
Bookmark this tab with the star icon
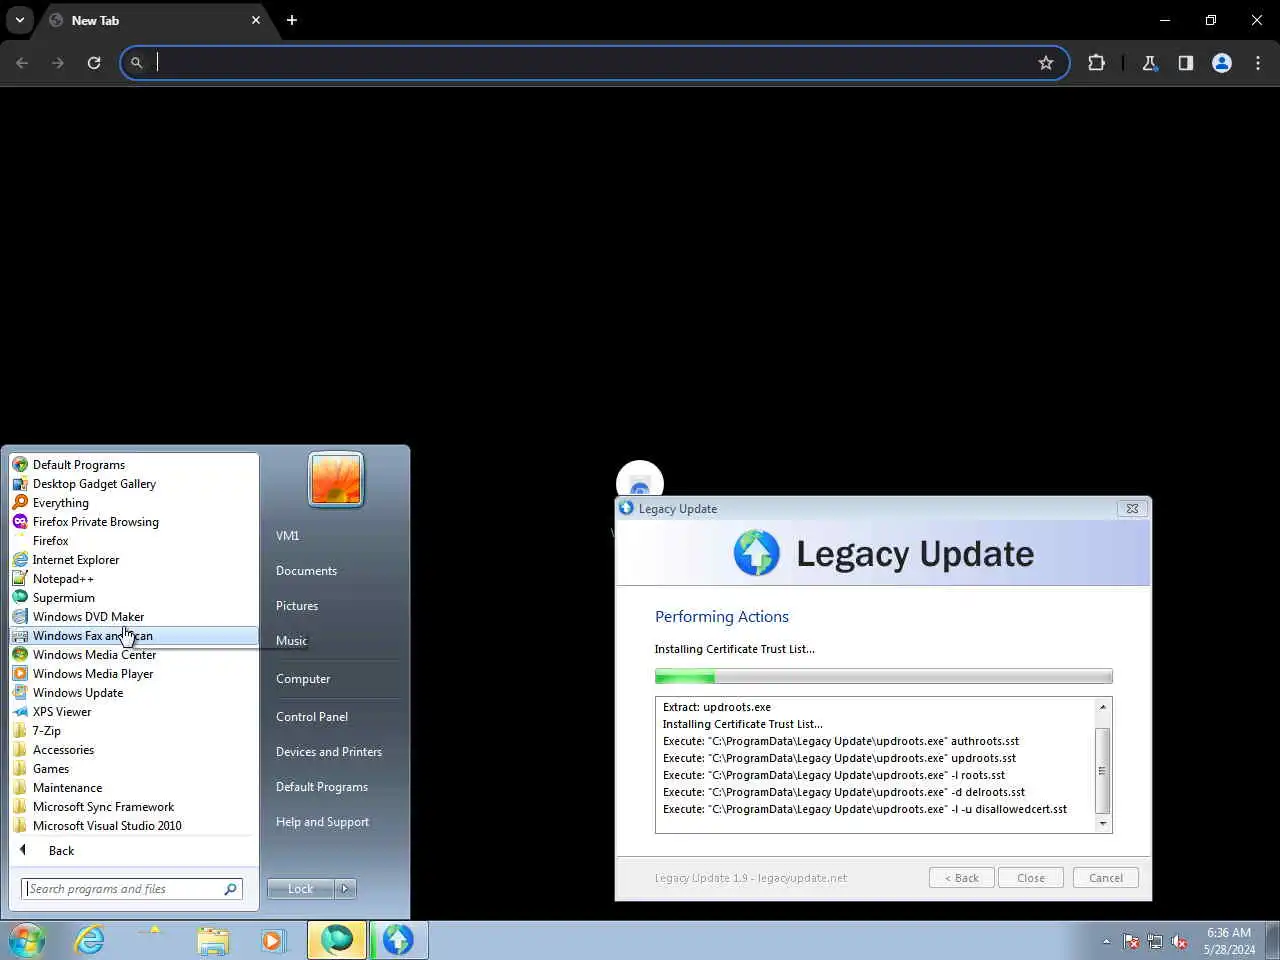tap(1046, 63)
